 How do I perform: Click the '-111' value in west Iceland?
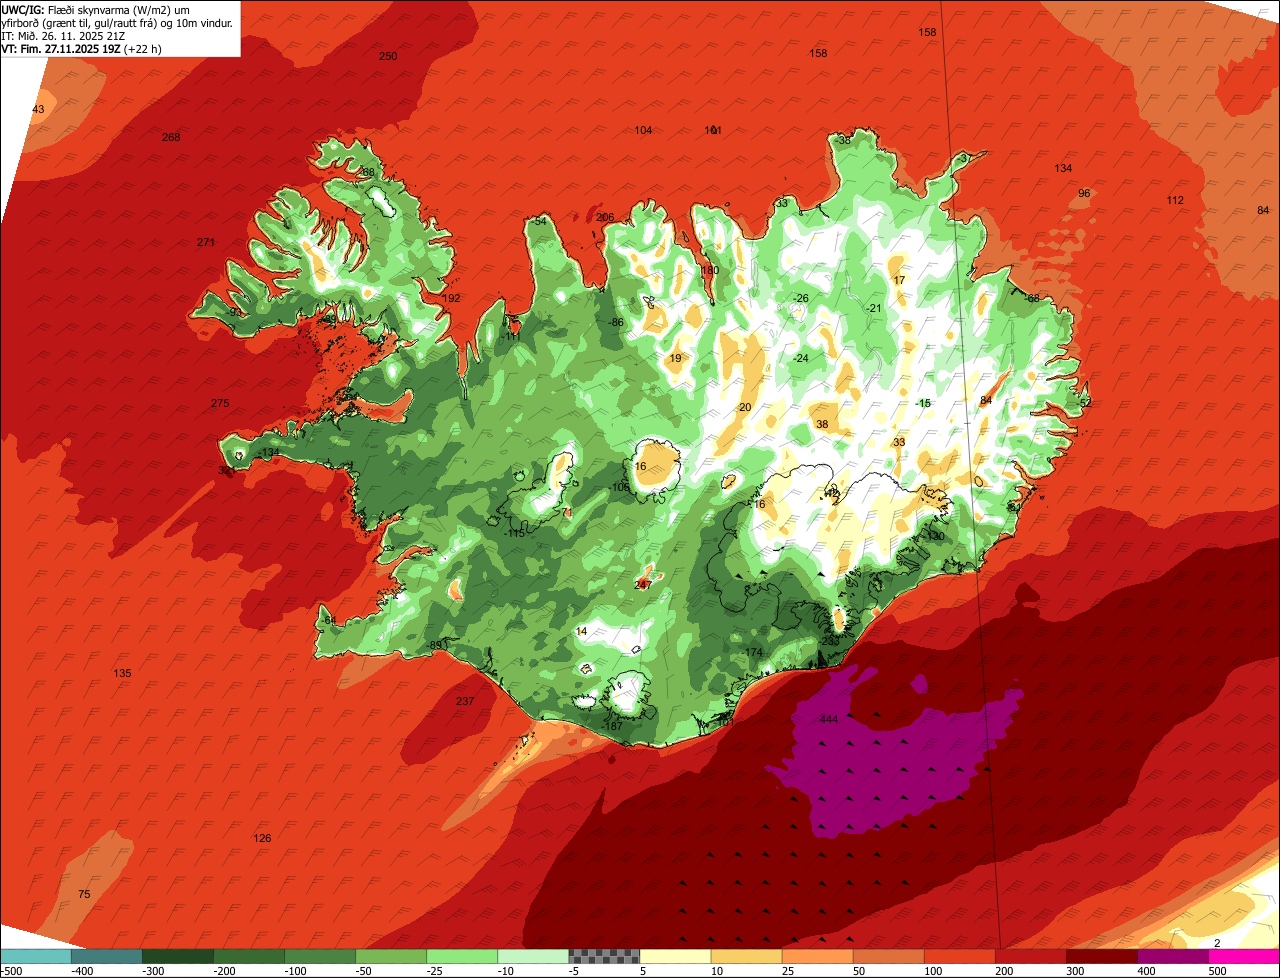coord(511,336)
